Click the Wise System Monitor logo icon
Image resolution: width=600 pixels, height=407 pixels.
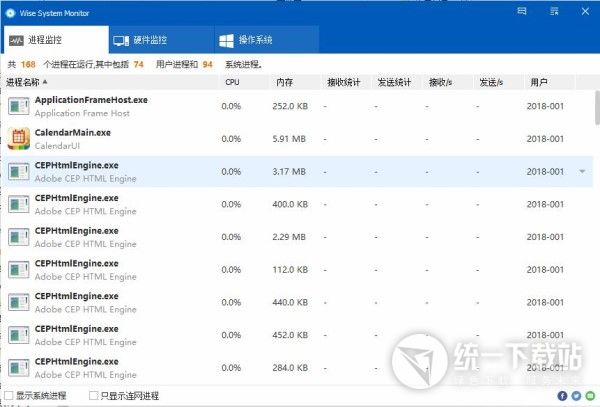pos(10,13)
